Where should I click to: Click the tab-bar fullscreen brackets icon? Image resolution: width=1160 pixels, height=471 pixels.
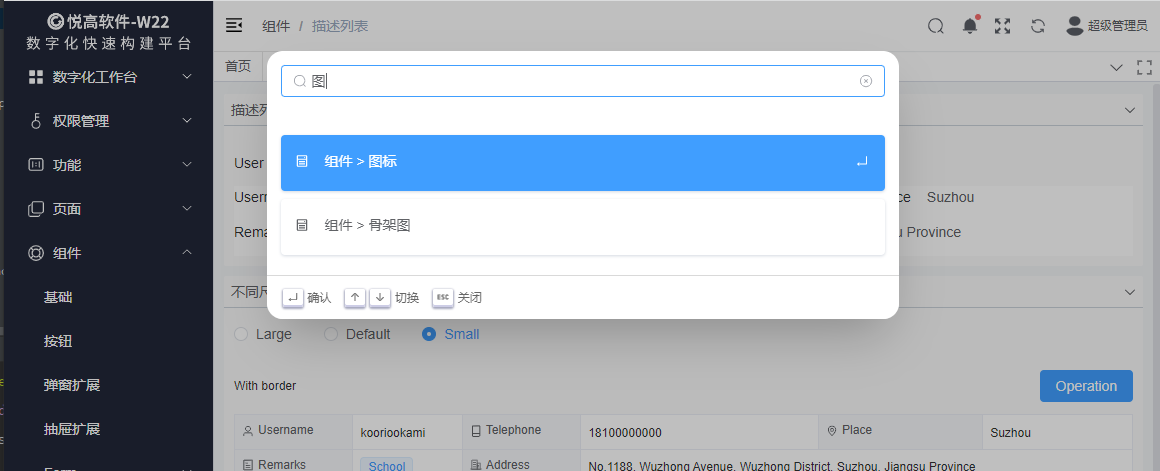click(x=1144, y=67)
